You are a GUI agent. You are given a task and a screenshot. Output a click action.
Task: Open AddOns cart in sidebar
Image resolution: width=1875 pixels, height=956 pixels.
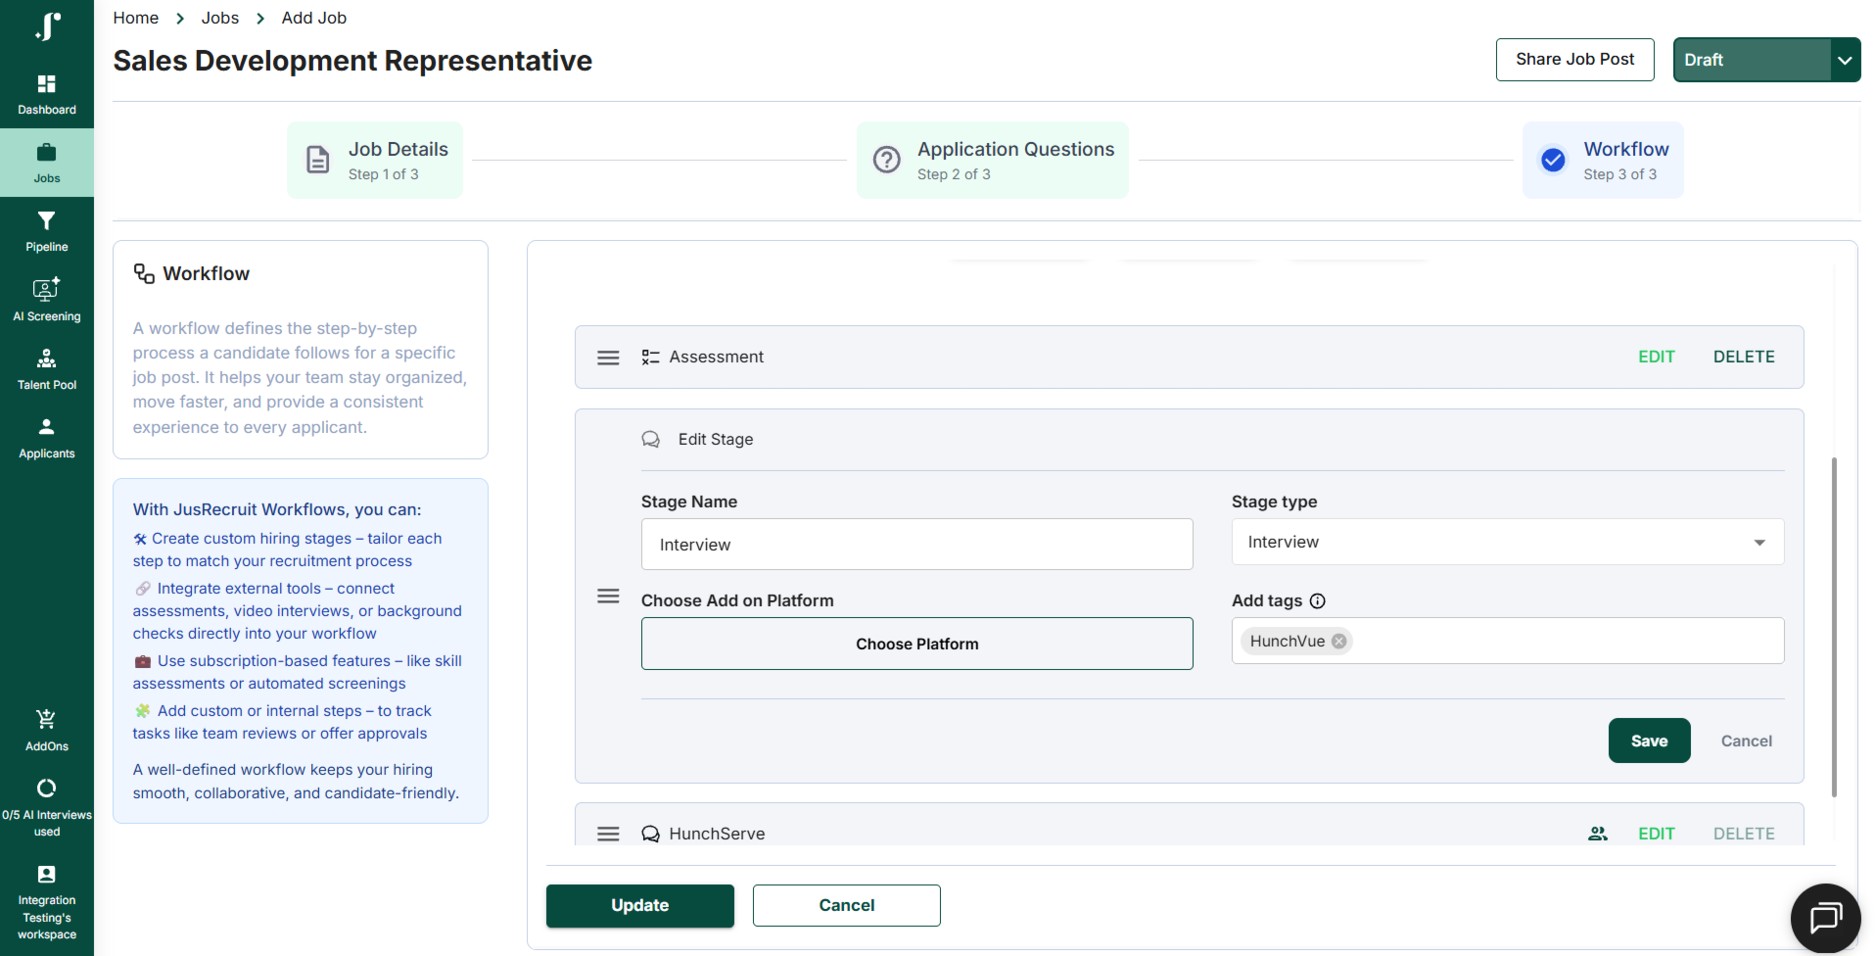47,730
